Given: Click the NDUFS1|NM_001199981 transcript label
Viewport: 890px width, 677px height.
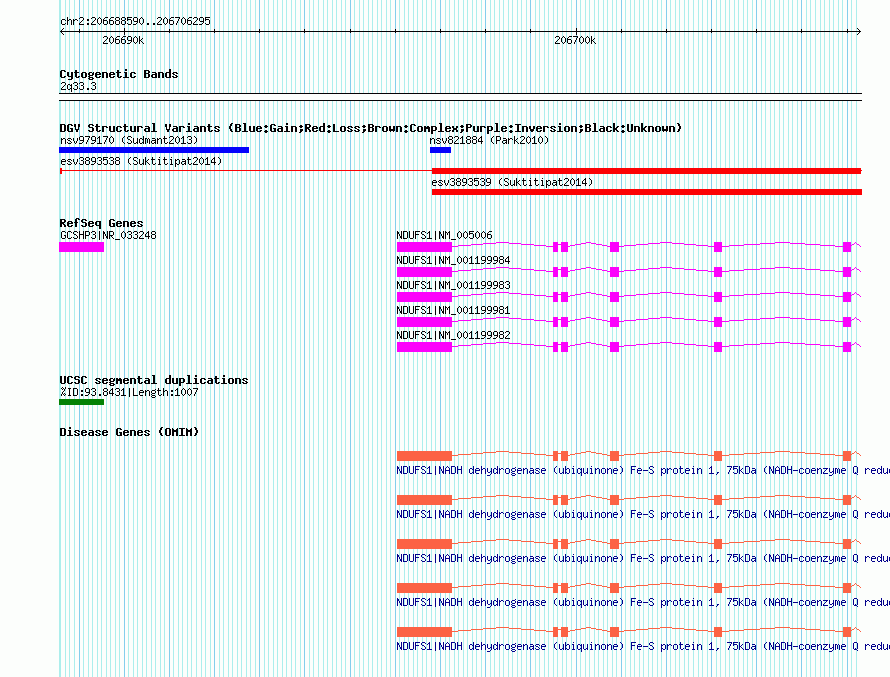Looking at the screenshot, I should coord(454,310).
